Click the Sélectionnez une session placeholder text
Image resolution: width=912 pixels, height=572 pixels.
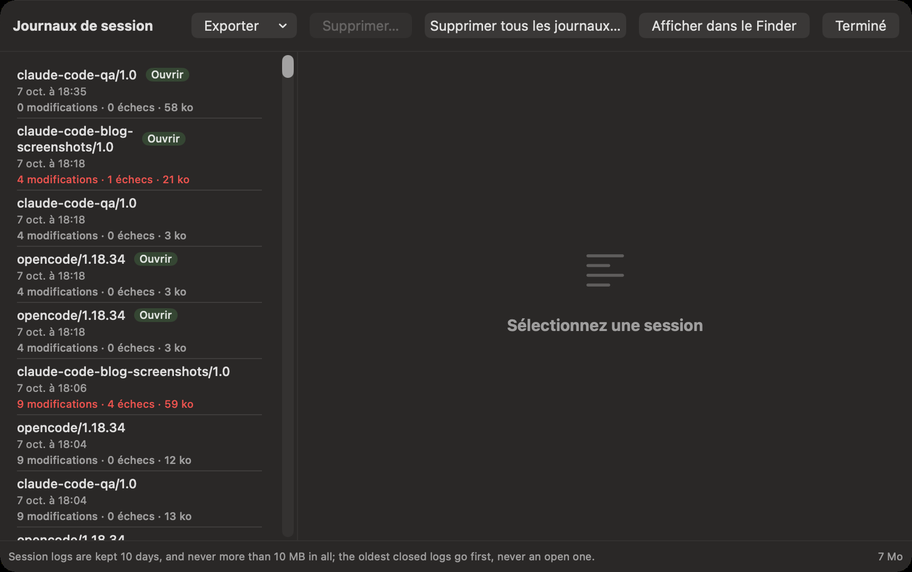pos(605,325)
